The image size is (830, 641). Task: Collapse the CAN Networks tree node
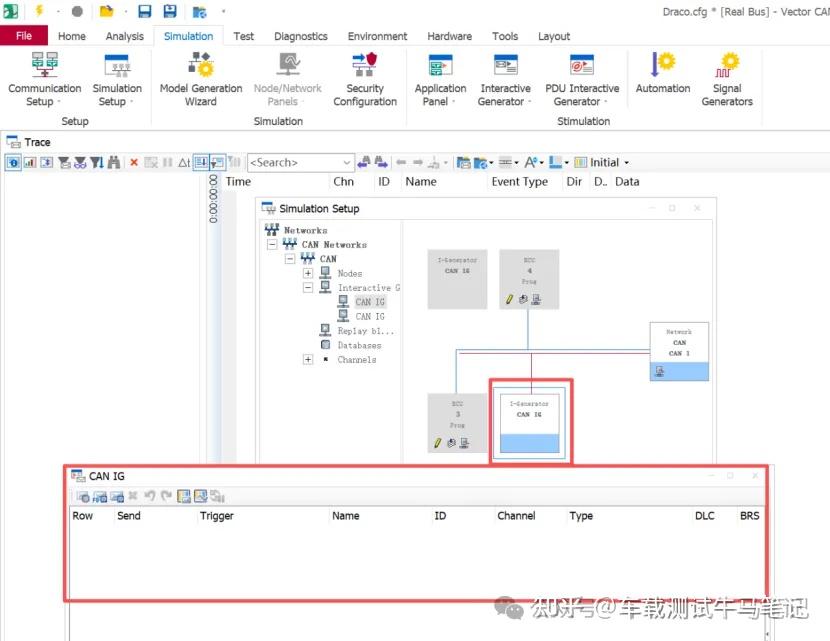pyautogui.click(x=272, y=245)
